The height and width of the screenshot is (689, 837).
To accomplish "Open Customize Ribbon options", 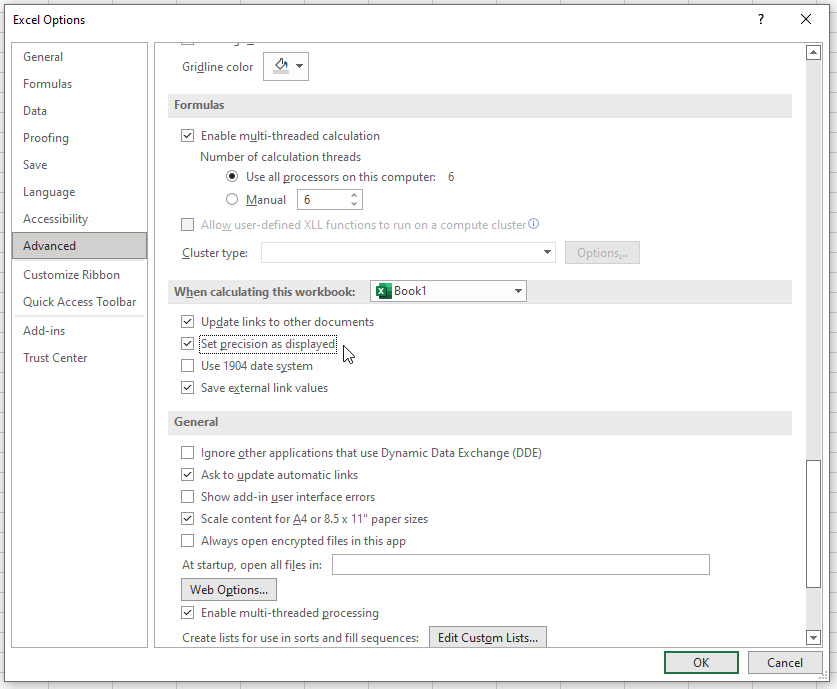I will point(80,275).
